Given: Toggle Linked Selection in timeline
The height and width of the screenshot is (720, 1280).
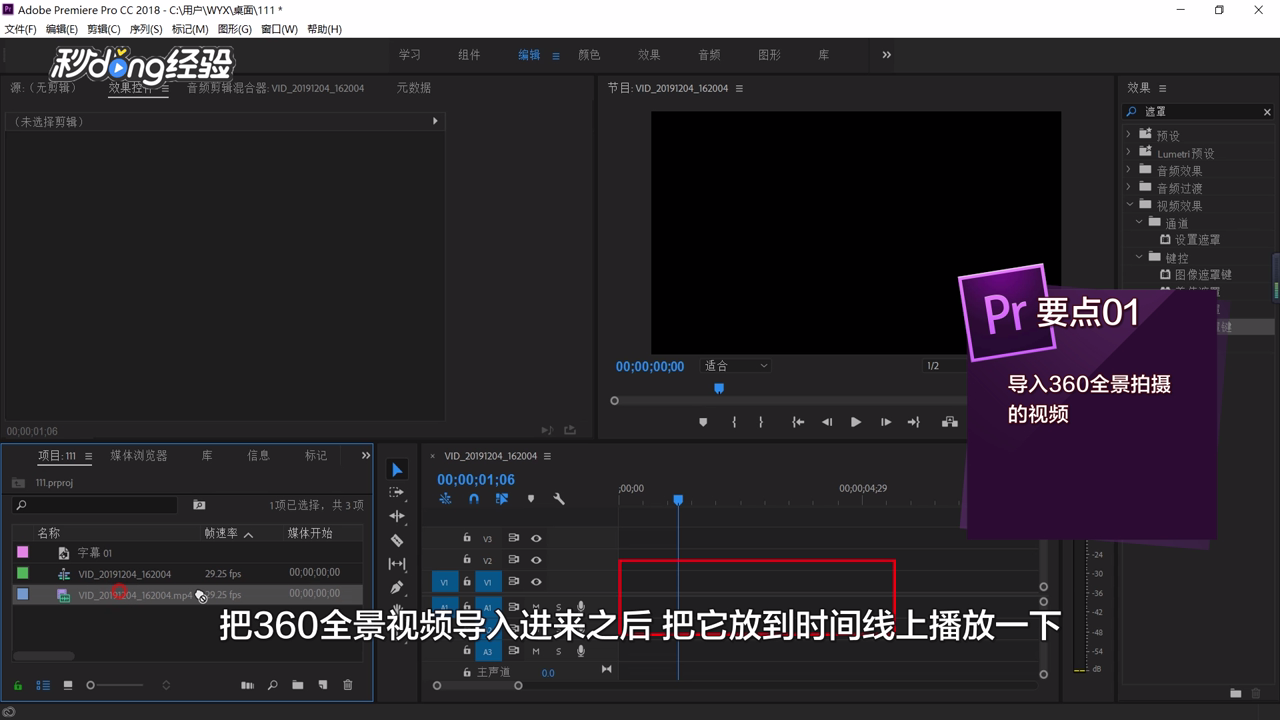Looking at the screenshot, I should click(x=502, y=499).
